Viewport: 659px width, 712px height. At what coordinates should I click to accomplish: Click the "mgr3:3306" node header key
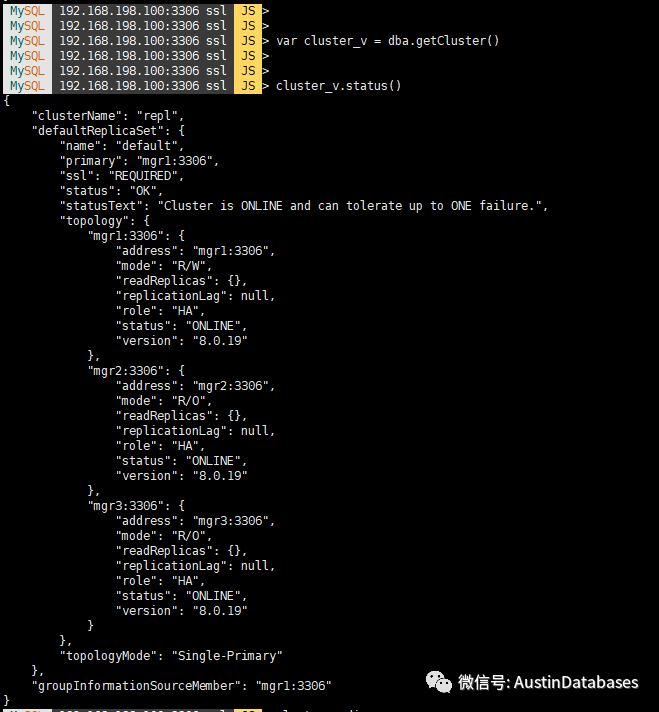[x=126, y=505]
